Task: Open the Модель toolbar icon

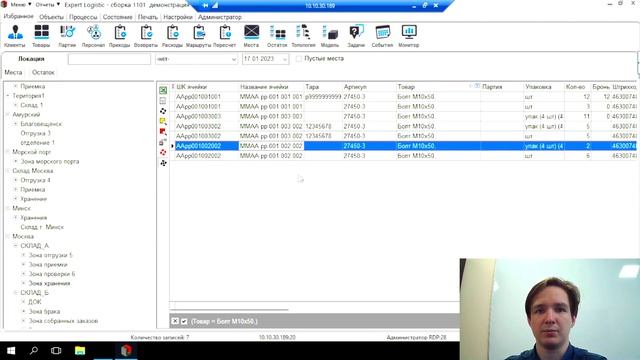Action: click(x=330, y=36)
